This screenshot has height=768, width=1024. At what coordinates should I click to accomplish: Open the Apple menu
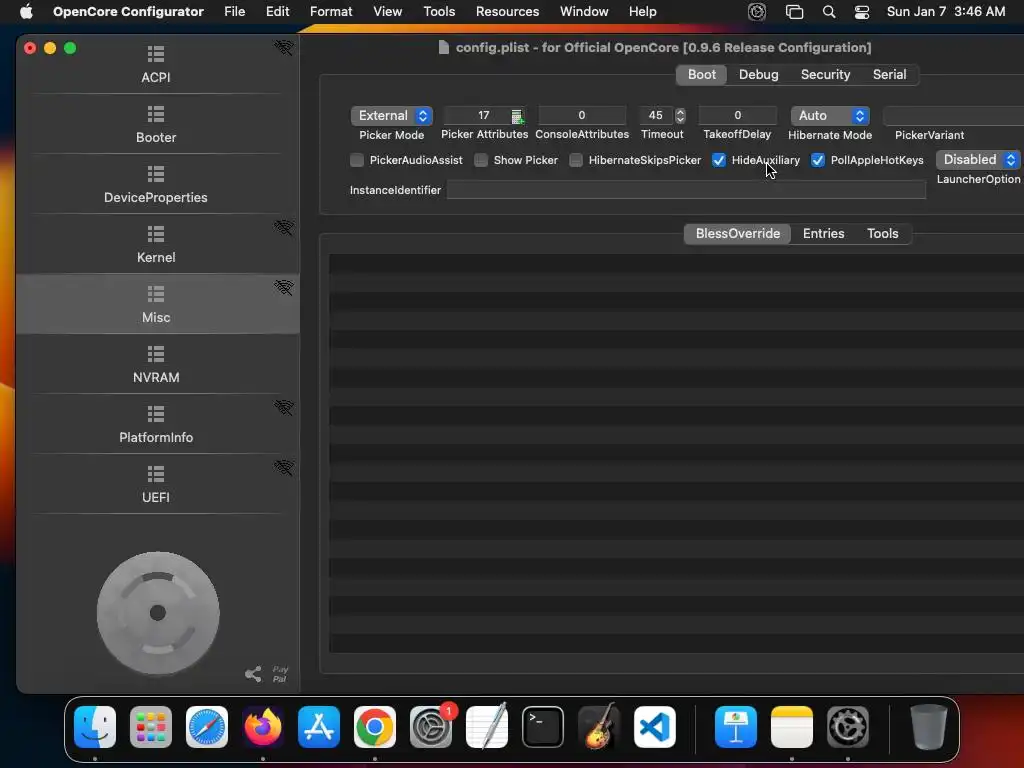tap(26, 12)
